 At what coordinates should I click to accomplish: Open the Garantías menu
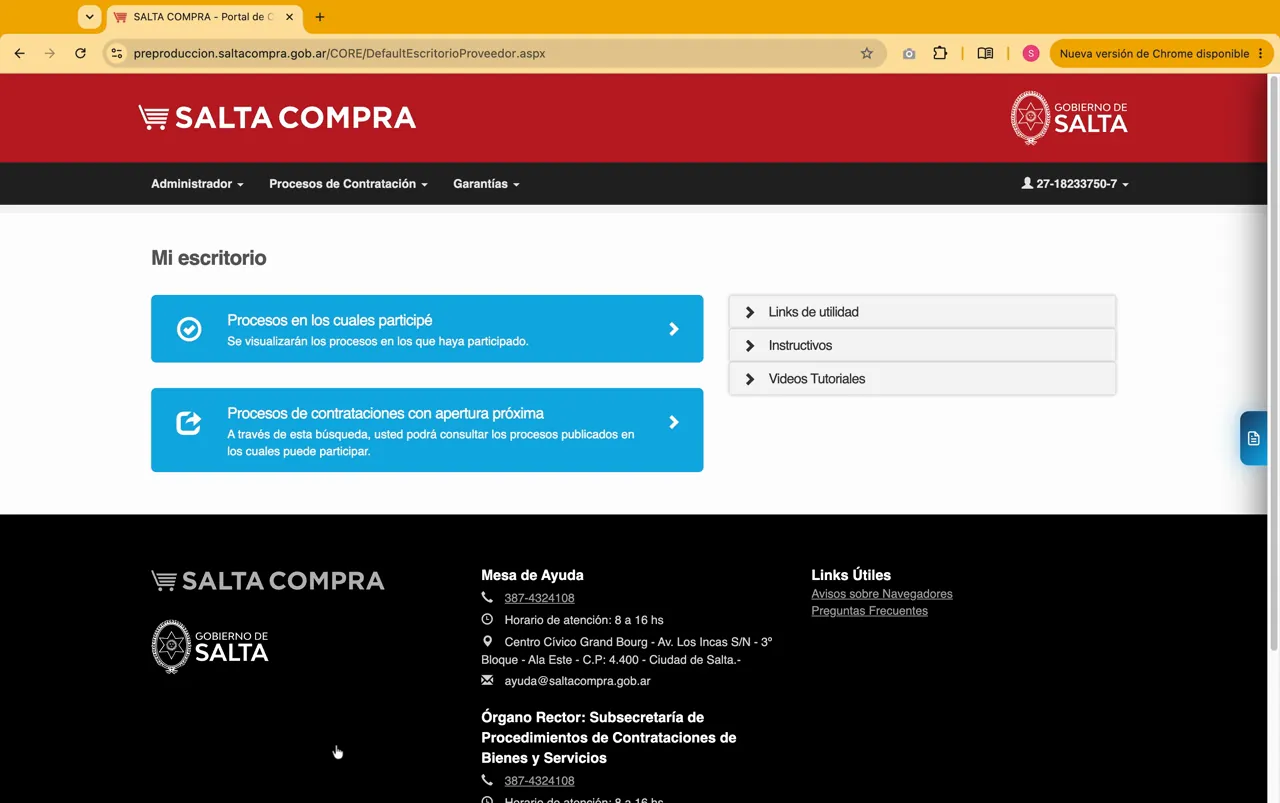click(x=486, y=184)
